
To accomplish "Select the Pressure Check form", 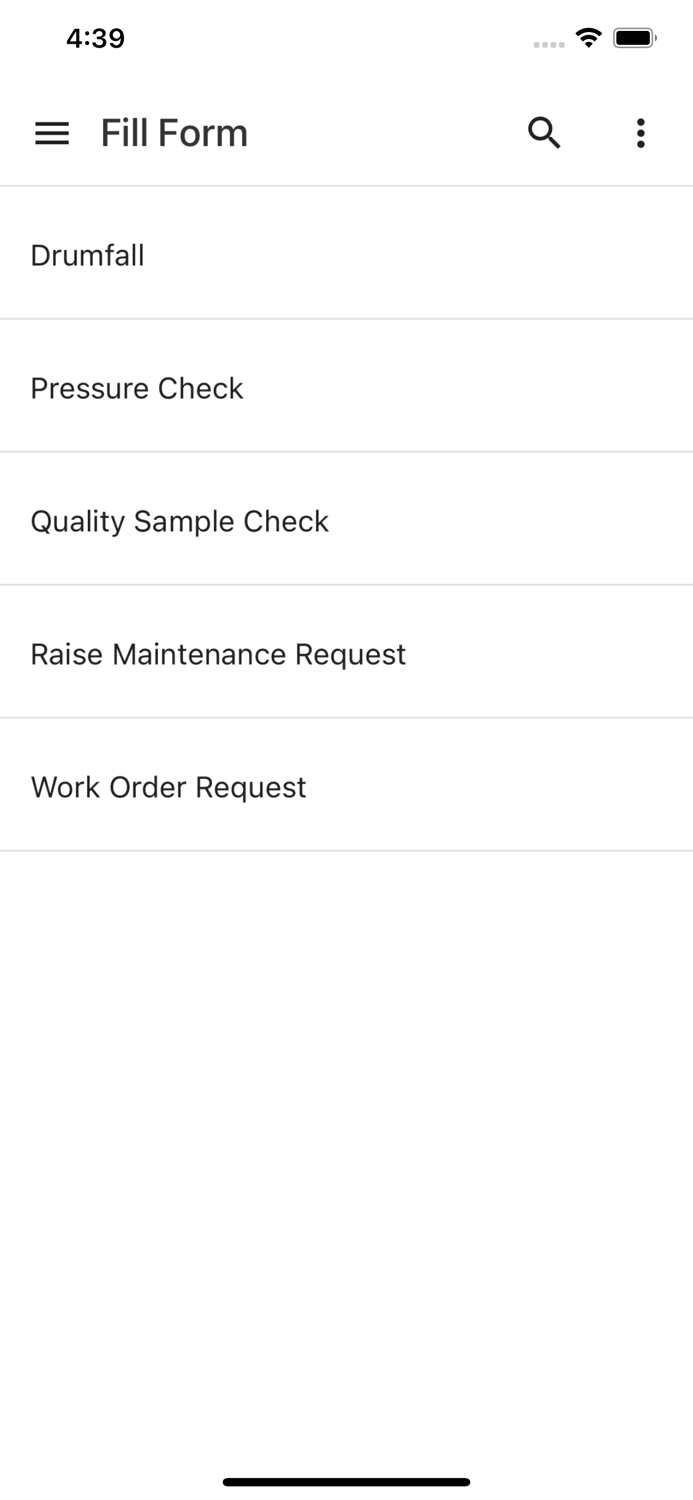I will point(137,389).
